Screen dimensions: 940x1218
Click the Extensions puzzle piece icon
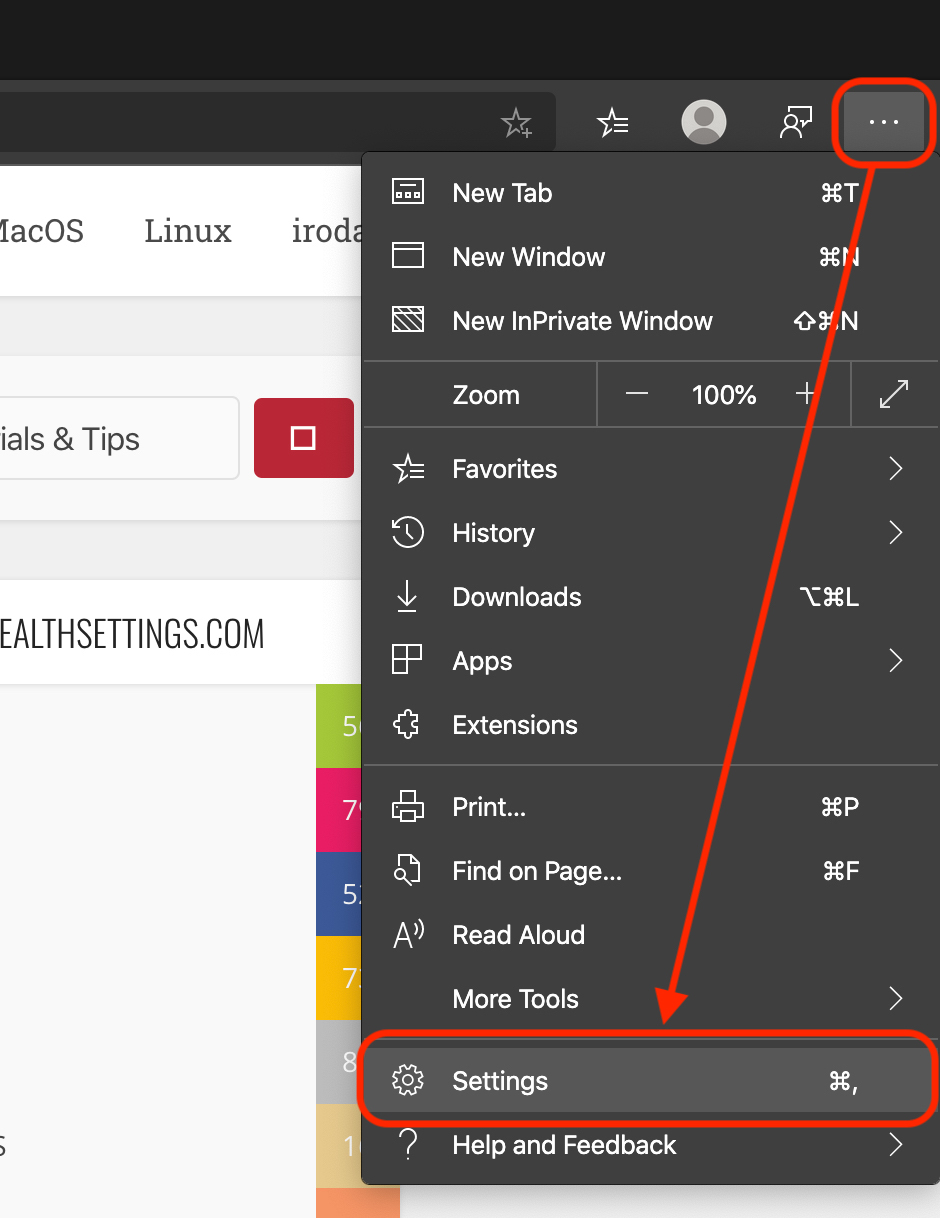click(407, 725)
